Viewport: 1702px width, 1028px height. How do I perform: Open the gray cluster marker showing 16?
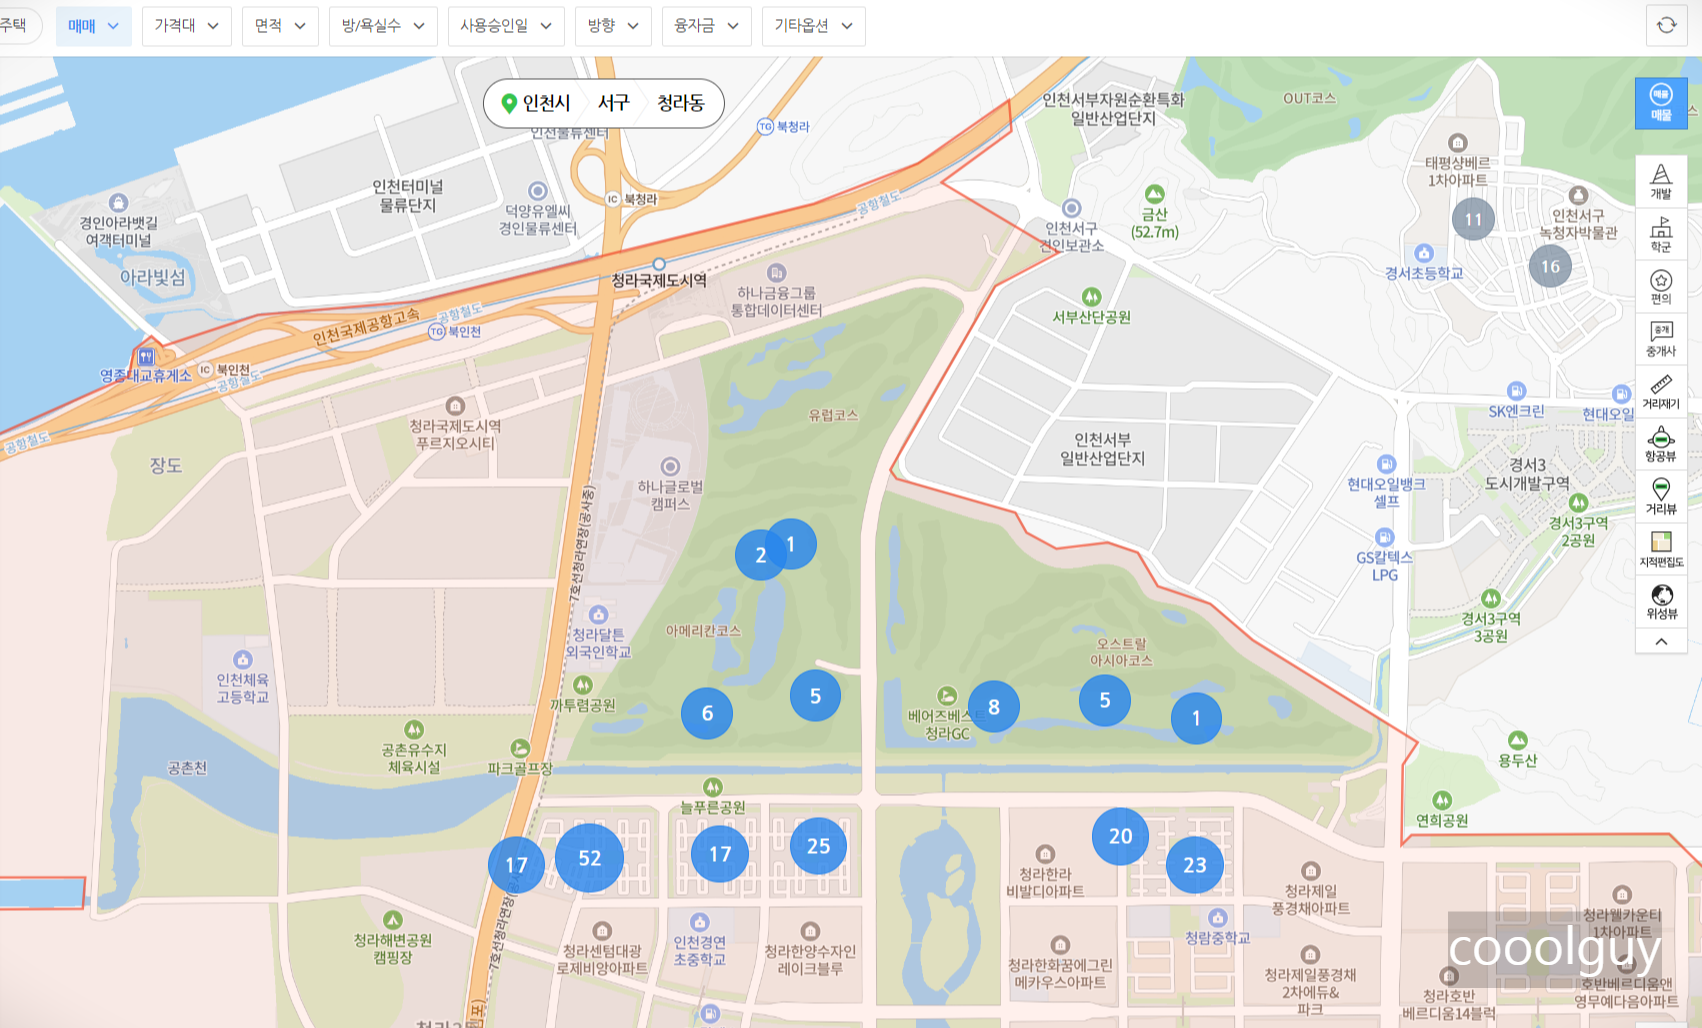click(x=1550, y=266)
